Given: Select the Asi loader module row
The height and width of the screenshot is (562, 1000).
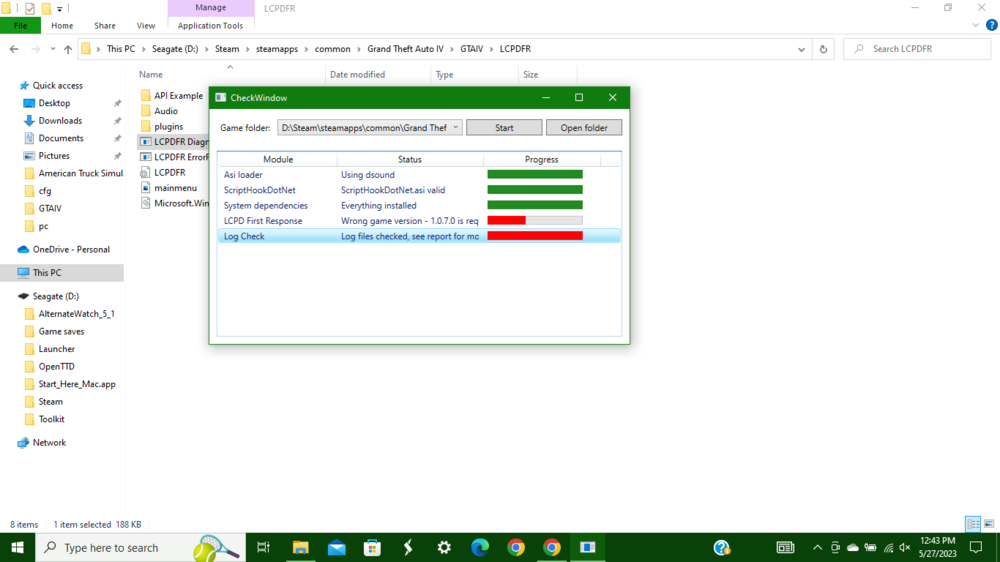Looking at the screenshot, I should [x=418, y=175].
